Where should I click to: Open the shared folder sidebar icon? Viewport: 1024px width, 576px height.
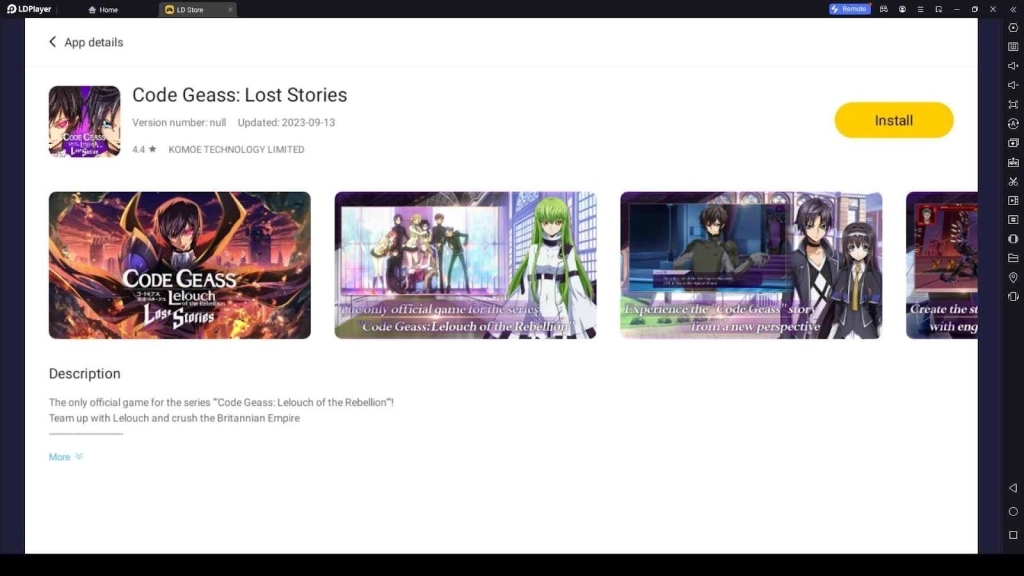(1013, 257)
